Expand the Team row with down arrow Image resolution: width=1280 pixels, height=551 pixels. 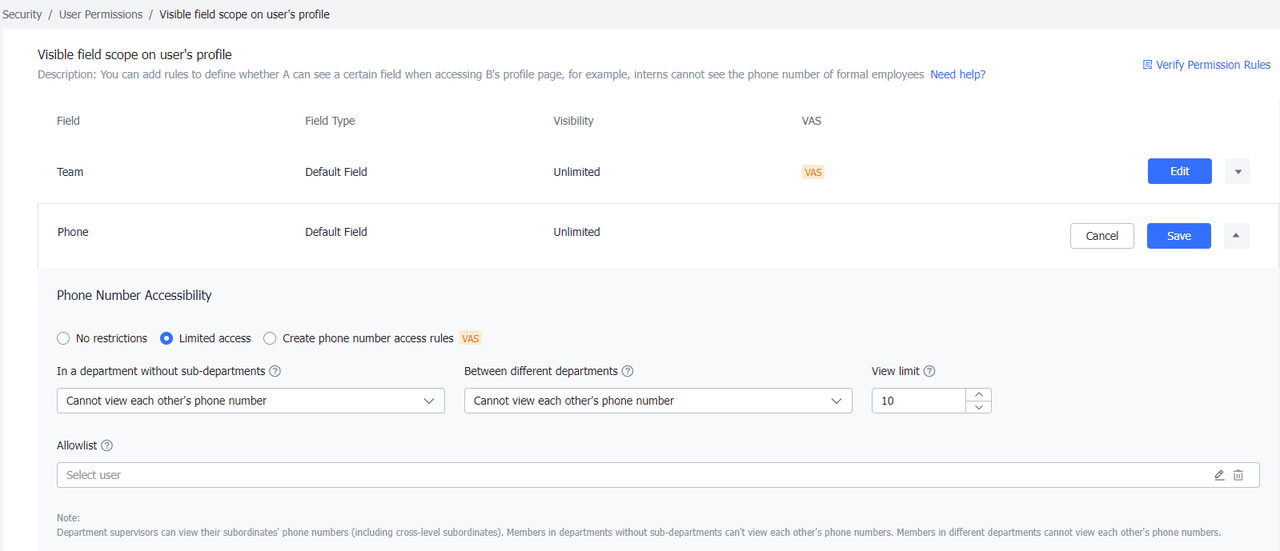coord(1237,172)
